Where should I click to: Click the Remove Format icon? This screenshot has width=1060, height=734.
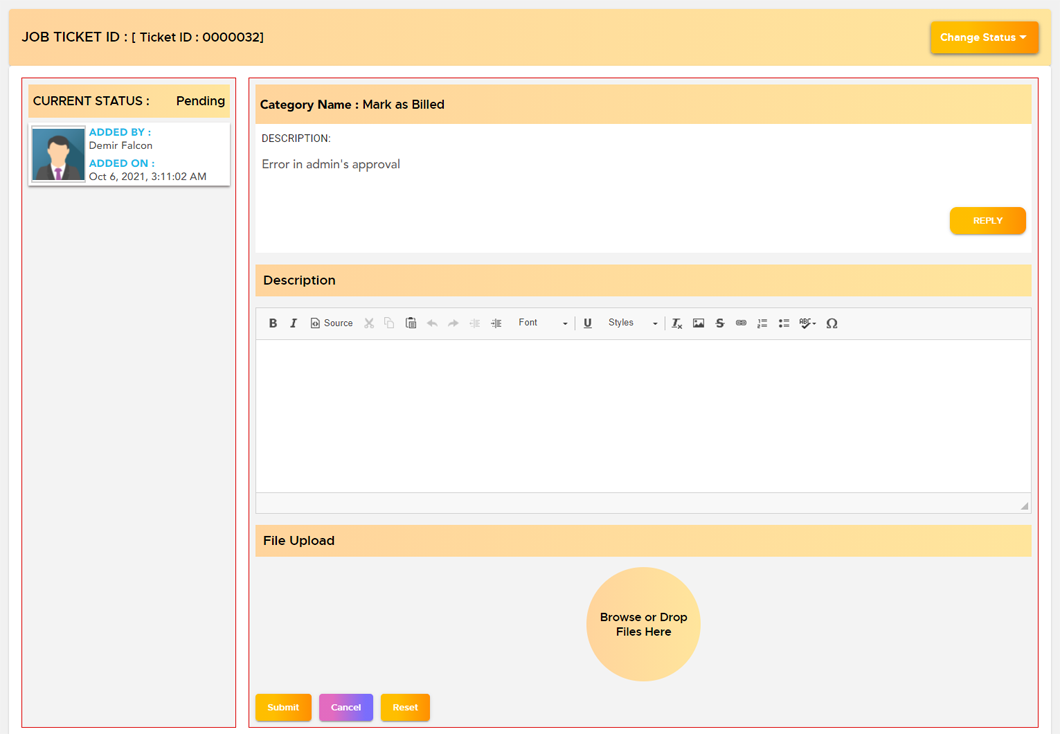pos(677,323)
